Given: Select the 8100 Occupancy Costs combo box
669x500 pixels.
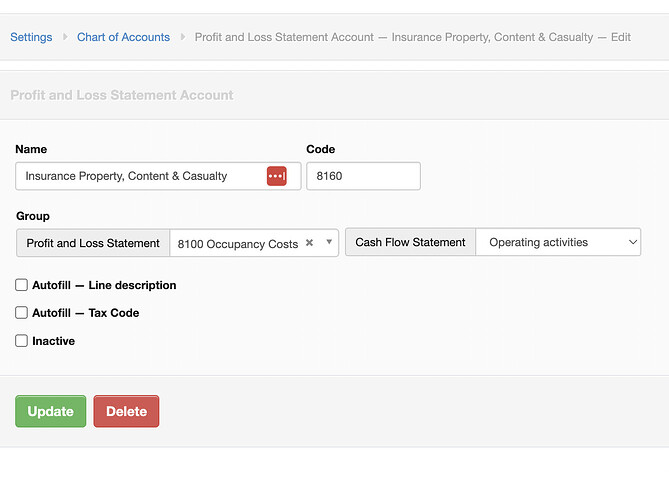Looking at the screenshot, I should coord(254,243).
